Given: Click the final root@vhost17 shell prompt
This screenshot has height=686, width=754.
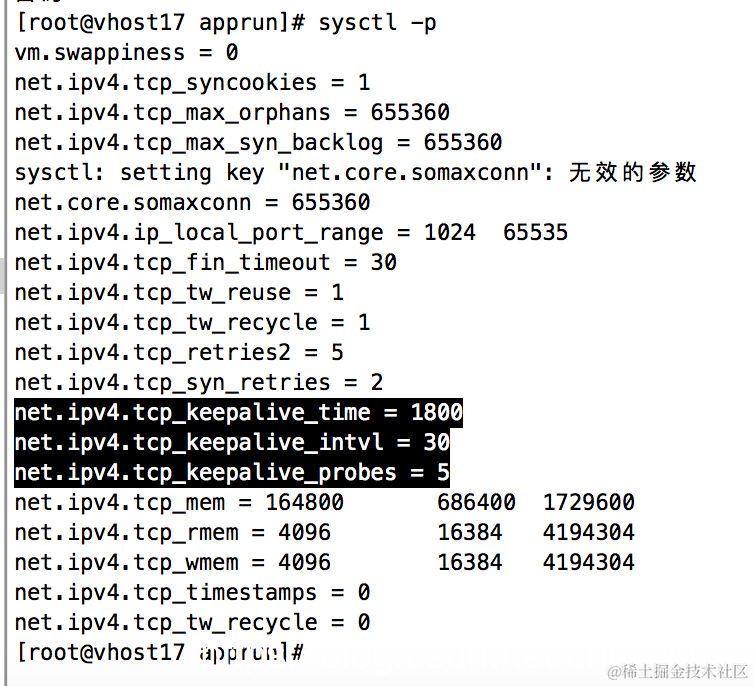Looking at the screenshot, I should (x=160, y=652).
